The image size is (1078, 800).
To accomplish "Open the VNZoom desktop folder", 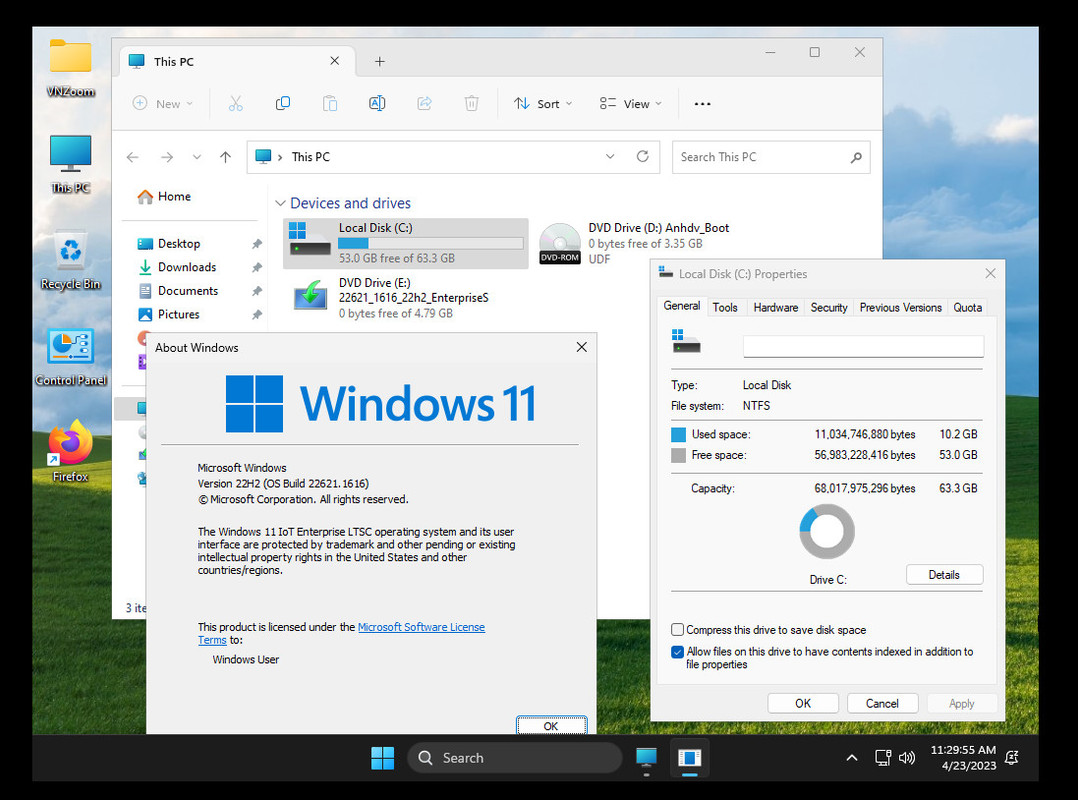I will pos(71,68).
